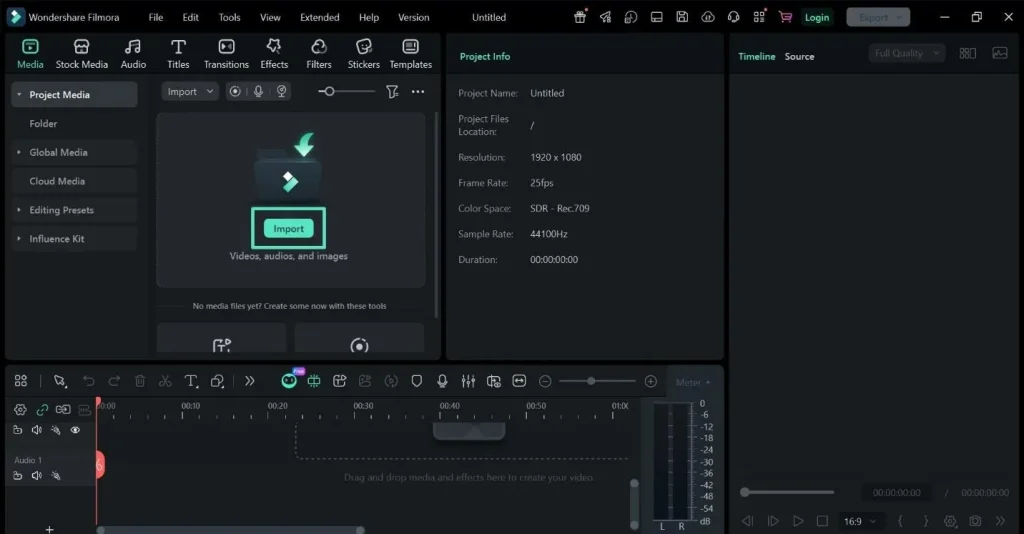Open the 16:9 aspect ratio dropdown

859,521
